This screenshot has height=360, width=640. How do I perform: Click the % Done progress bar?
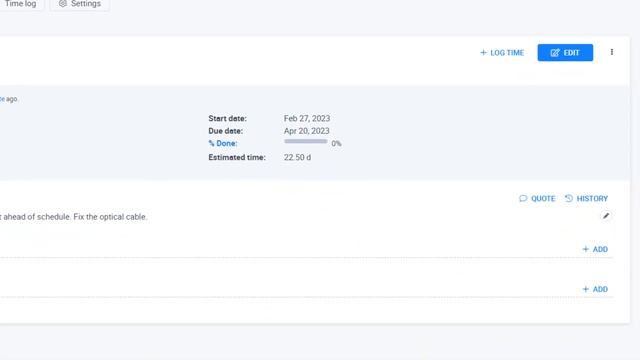305,142
